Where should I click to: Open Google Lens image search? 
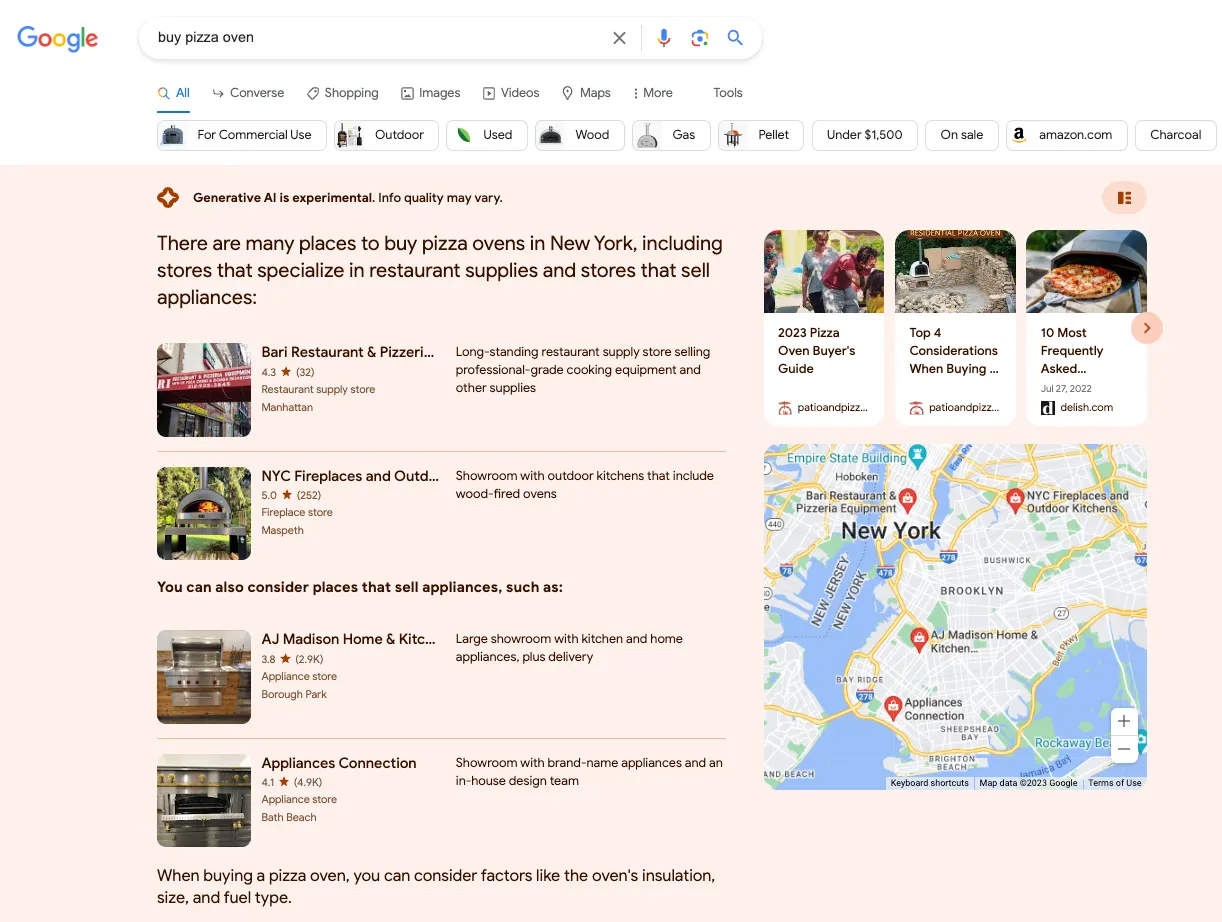pyautogui.click(x=700, y=38)
